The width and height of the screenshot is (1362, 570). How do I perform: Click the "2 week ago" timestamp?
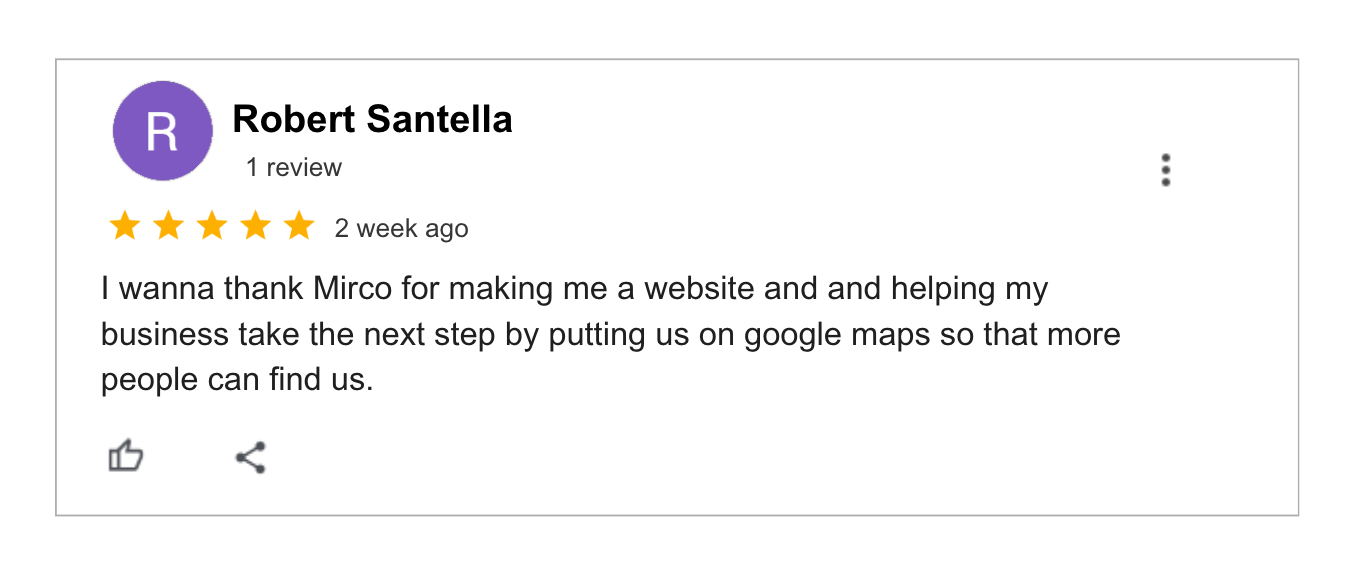[401, 229]
